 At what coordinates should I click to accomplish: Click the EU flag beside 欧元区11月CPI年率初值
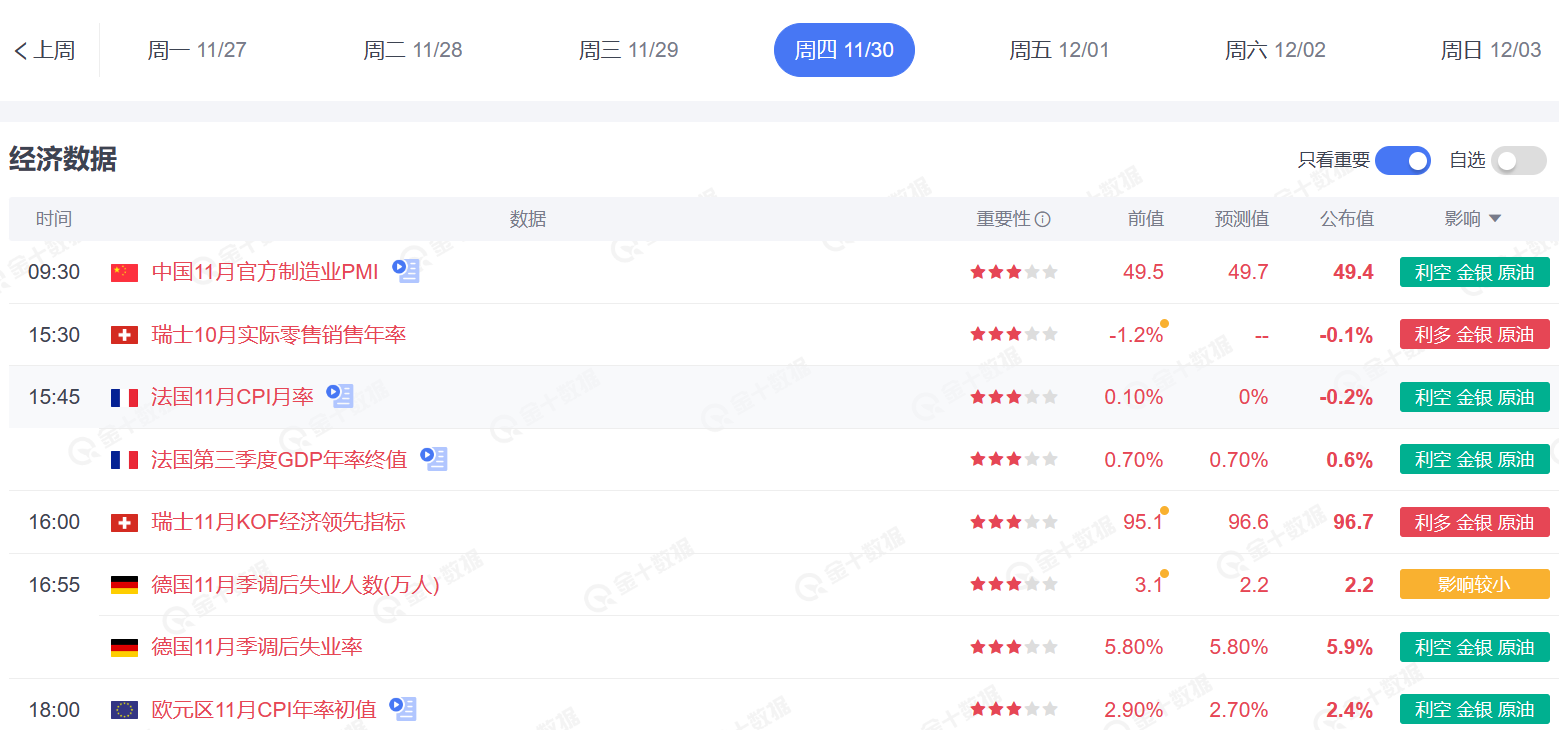[123, 709]
